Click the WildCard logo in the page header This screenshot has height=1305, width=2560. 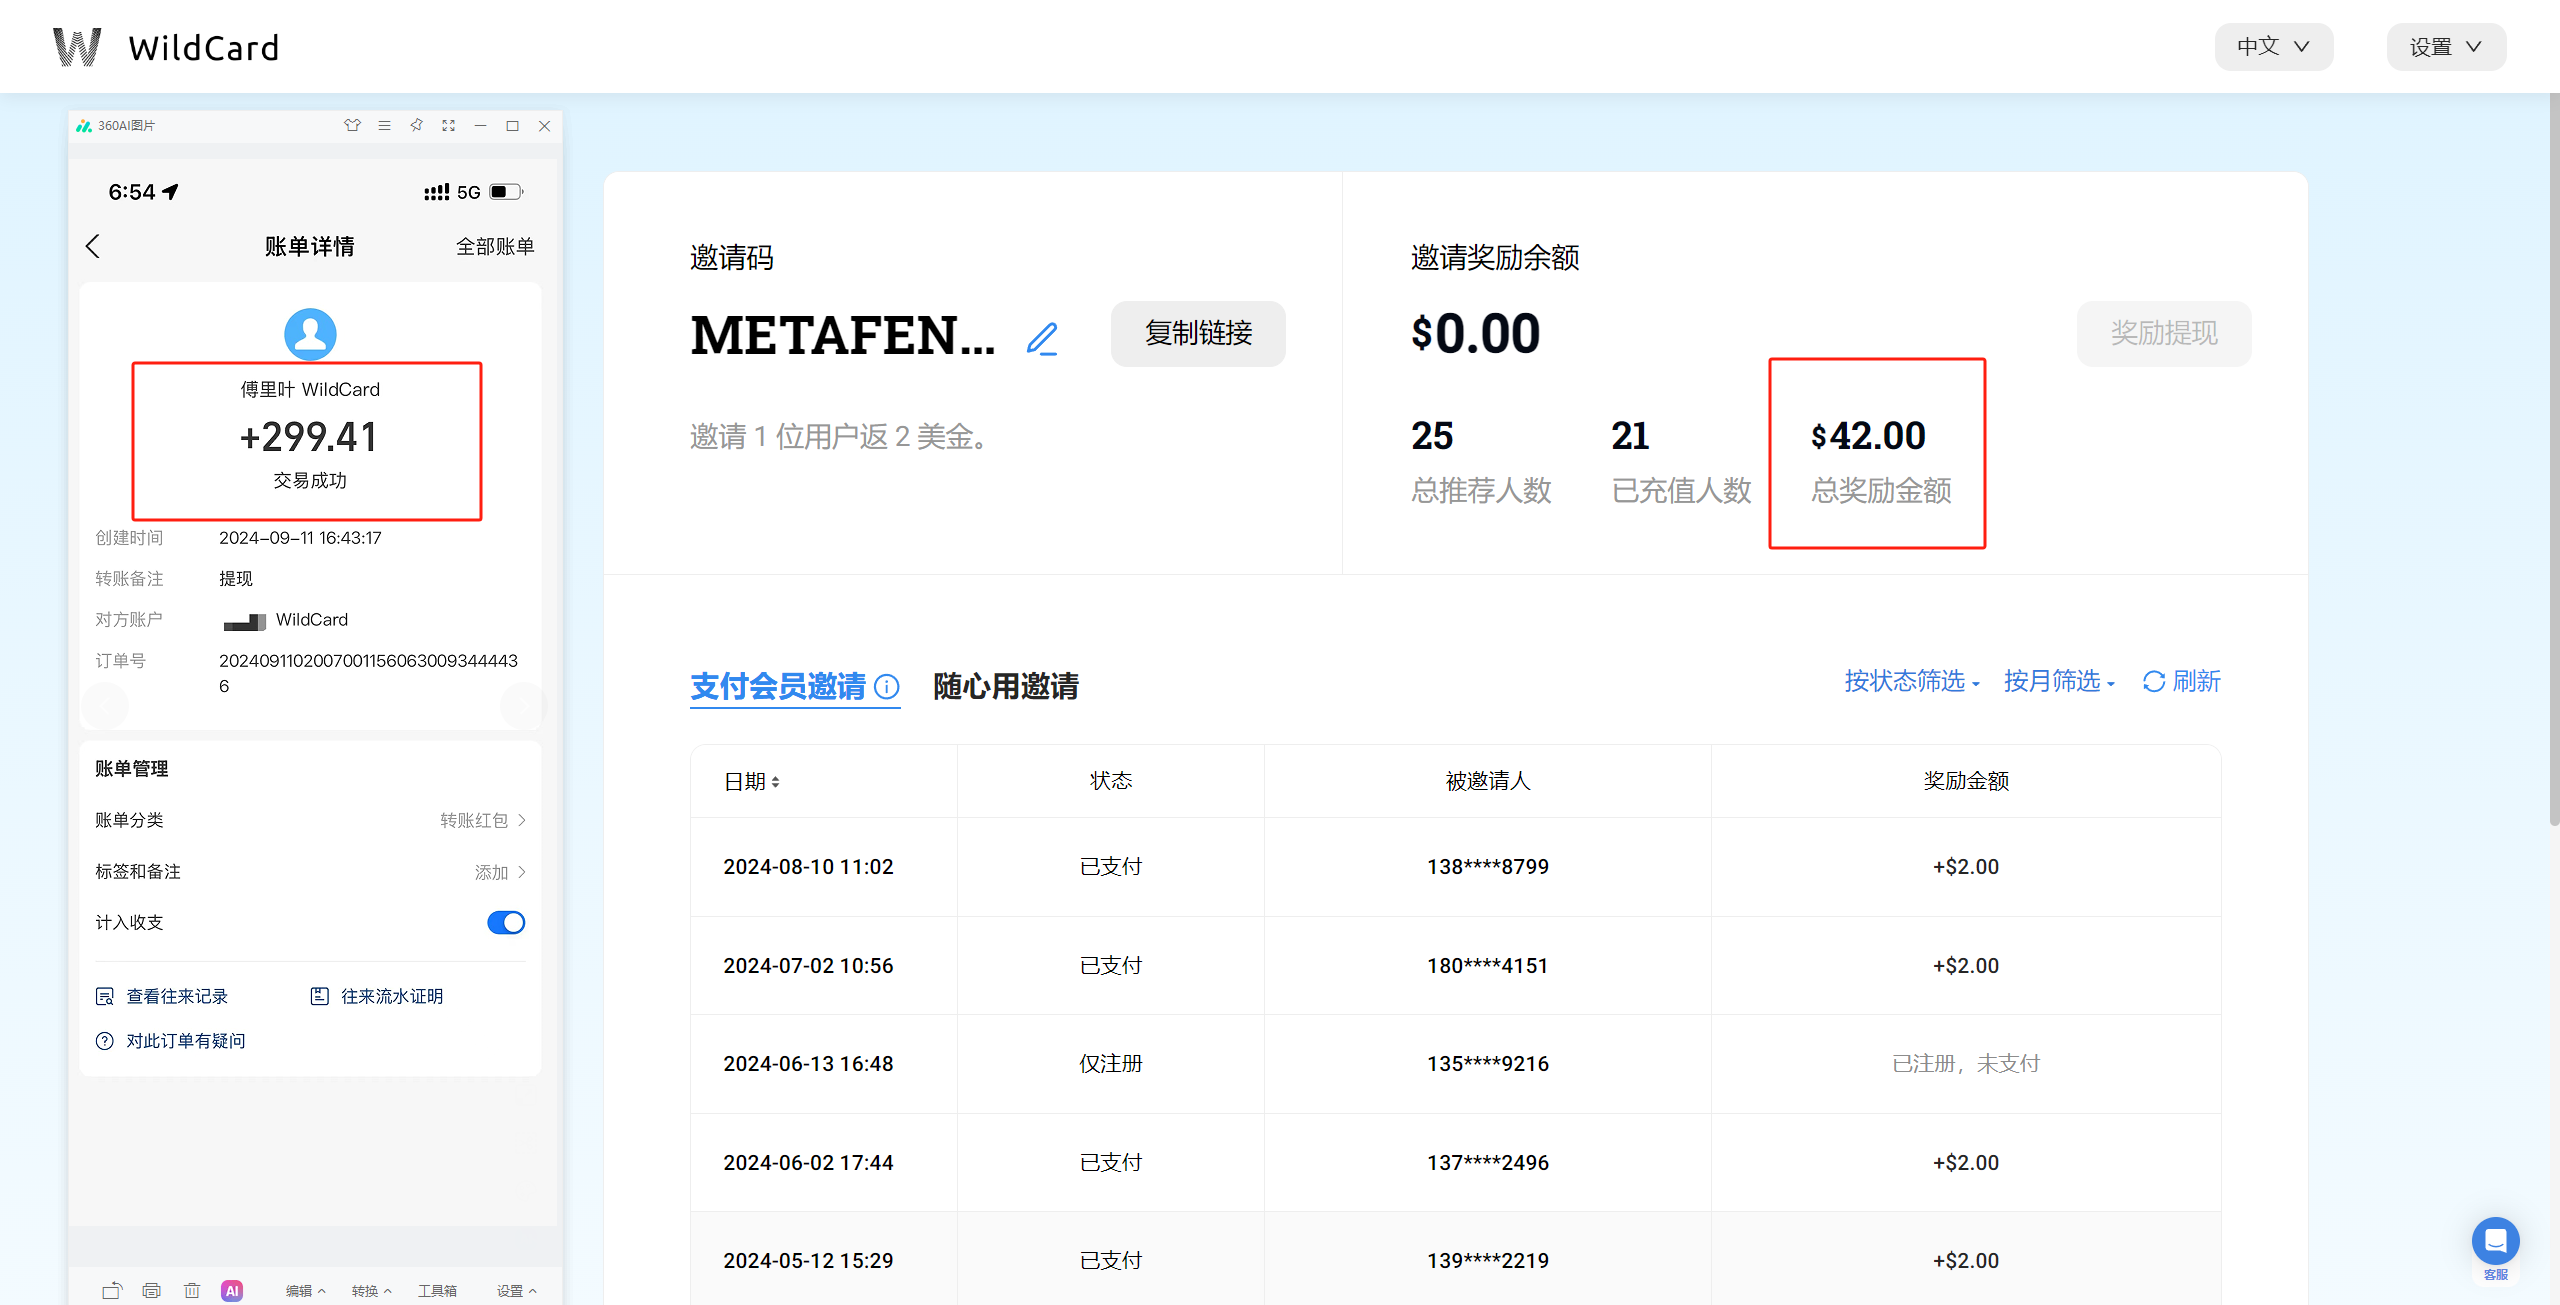click(166, 47)
